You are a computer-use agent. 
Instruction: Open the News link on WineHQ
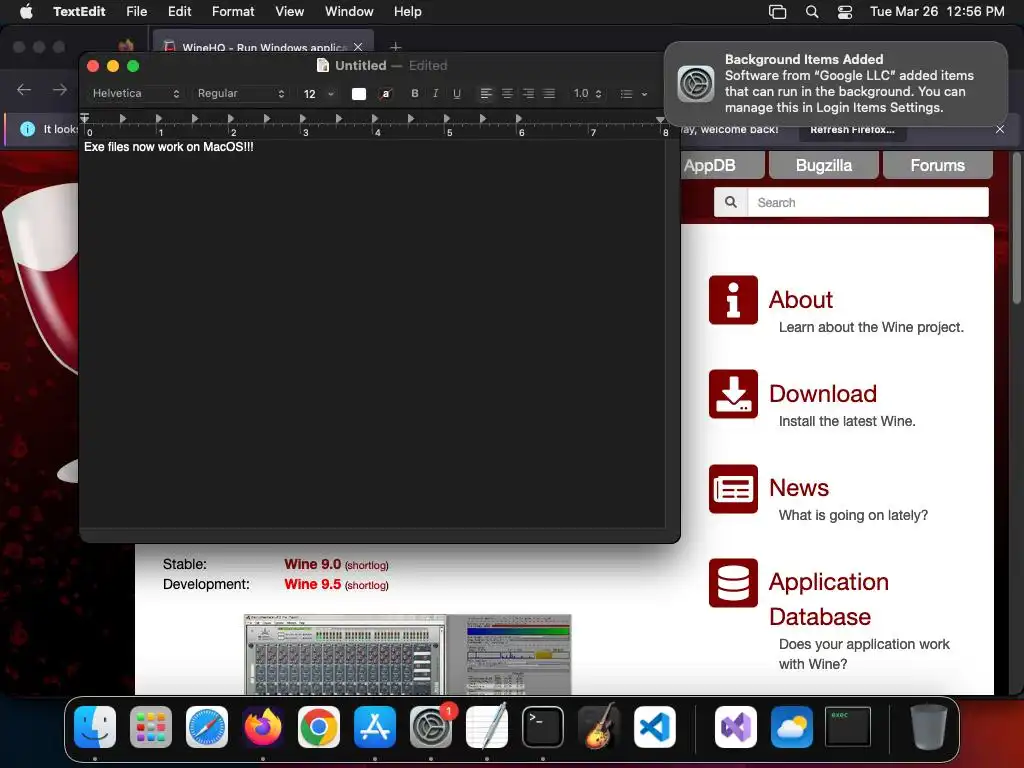coord(799,488)
